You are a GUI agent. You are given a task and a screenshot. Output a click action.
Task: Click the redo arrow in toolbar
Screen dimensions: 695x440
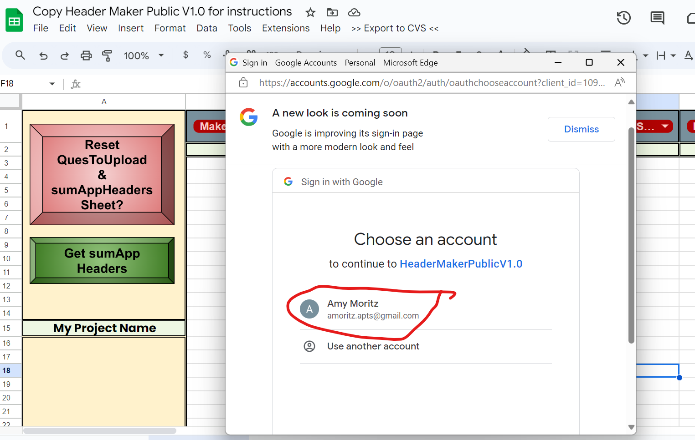pyautogui.click(x=65, y=56)
